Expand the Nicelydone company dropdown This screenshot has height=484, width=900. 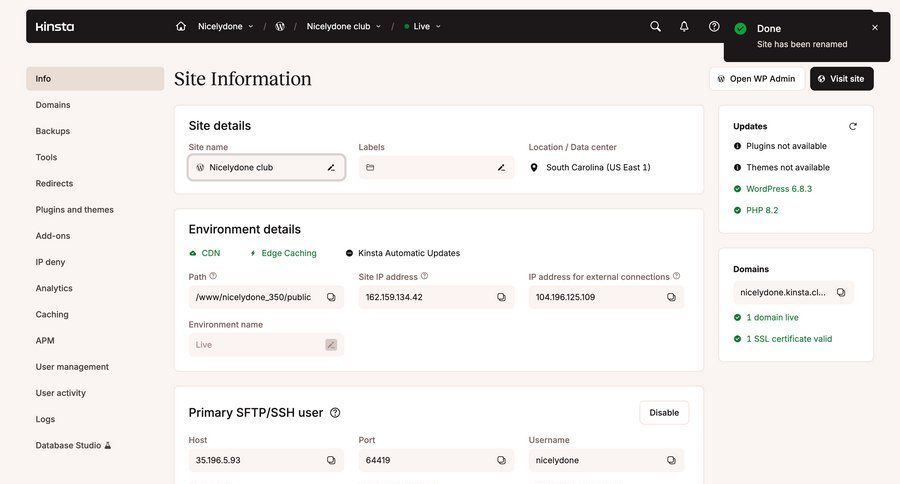(226, 26)
